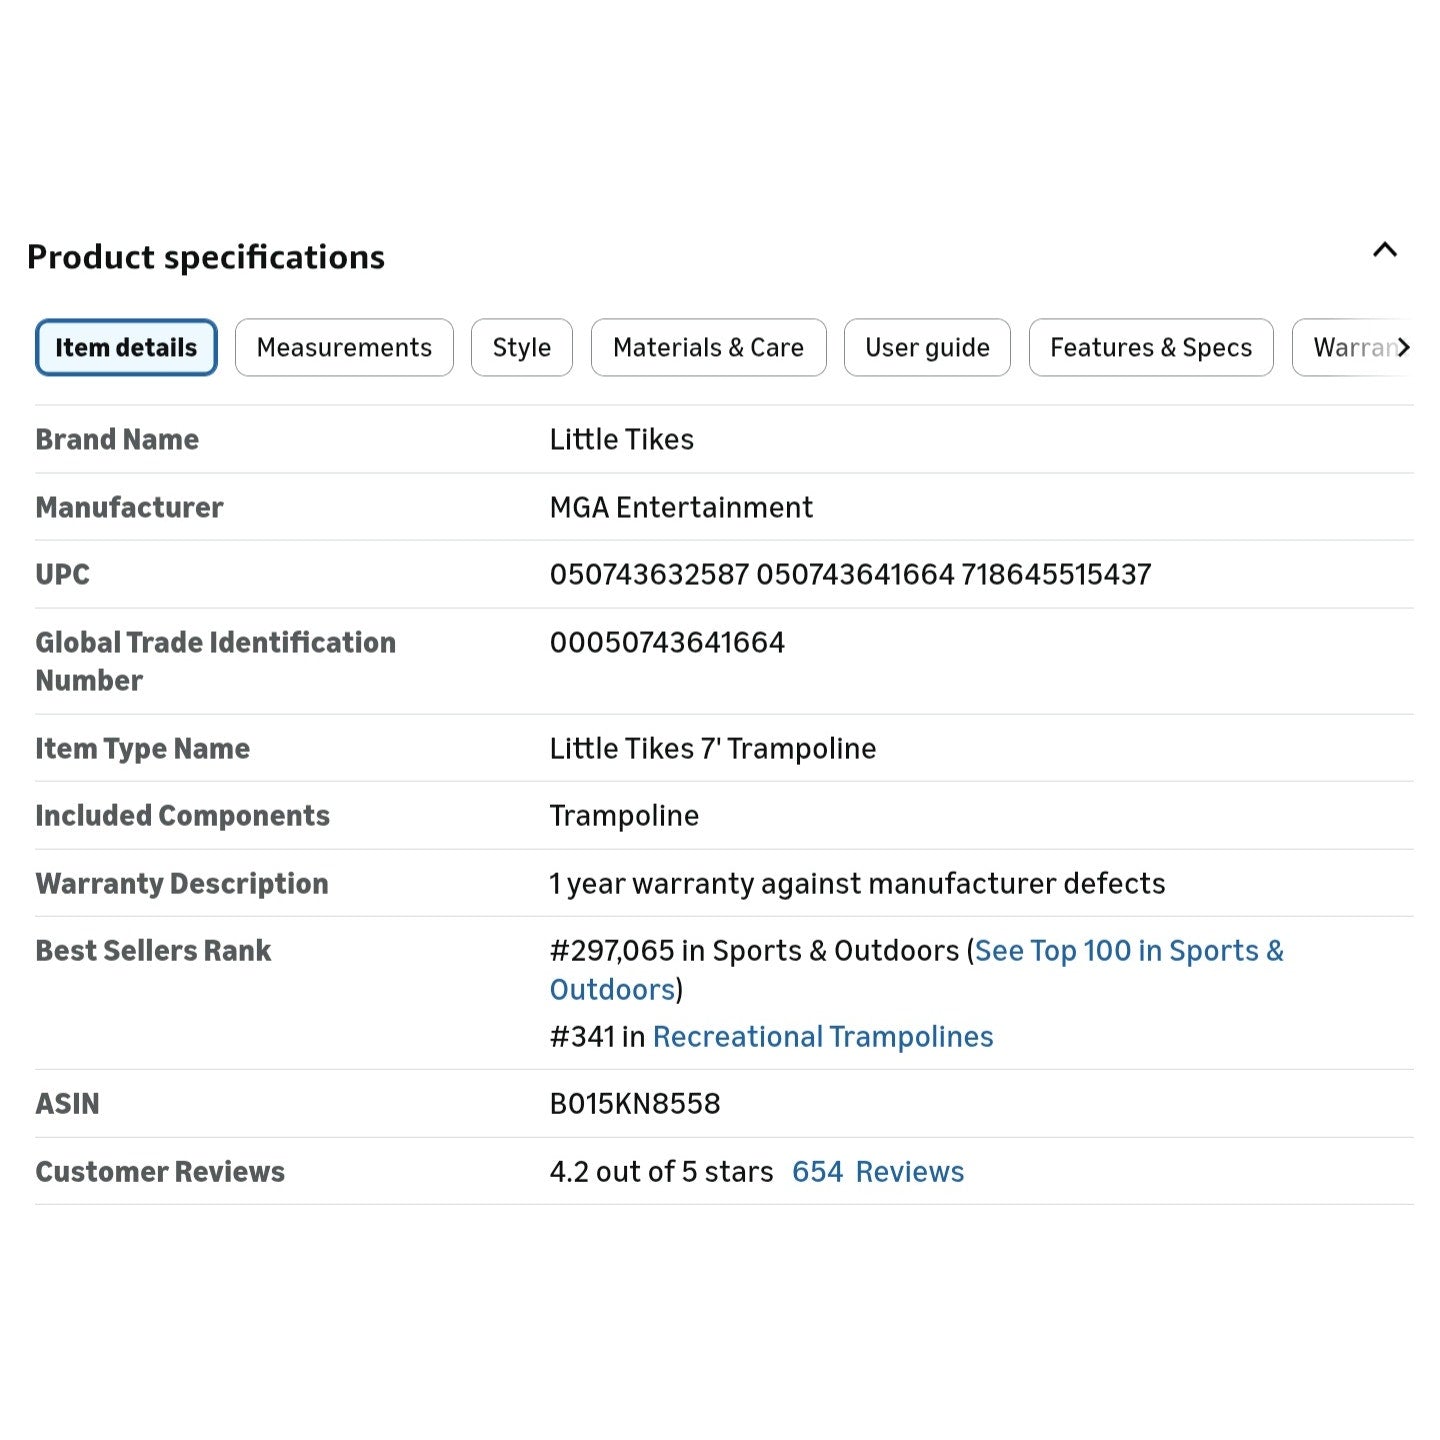Click the Manufacturer row label

click(x=129, y=508)
